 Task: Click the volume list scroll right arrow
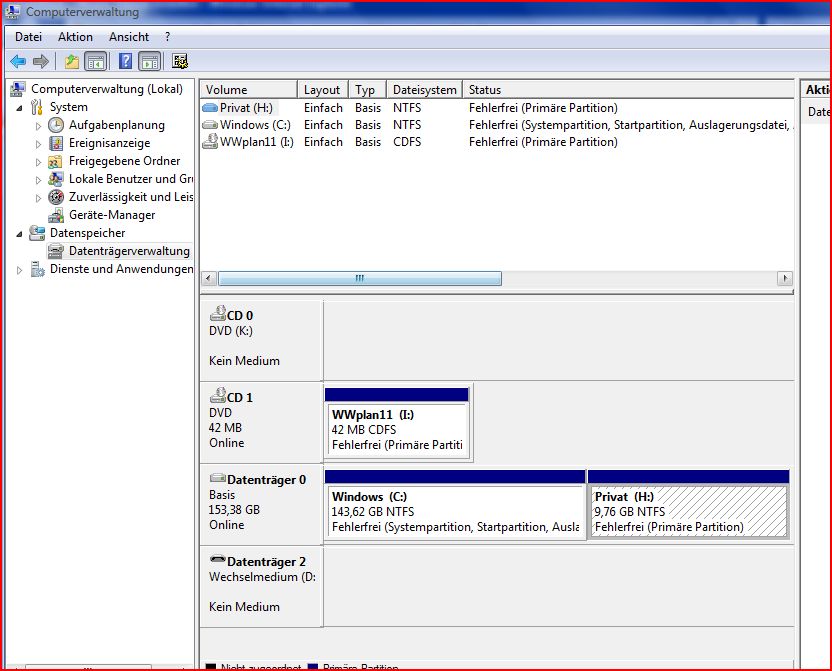(x=785, y=278)
